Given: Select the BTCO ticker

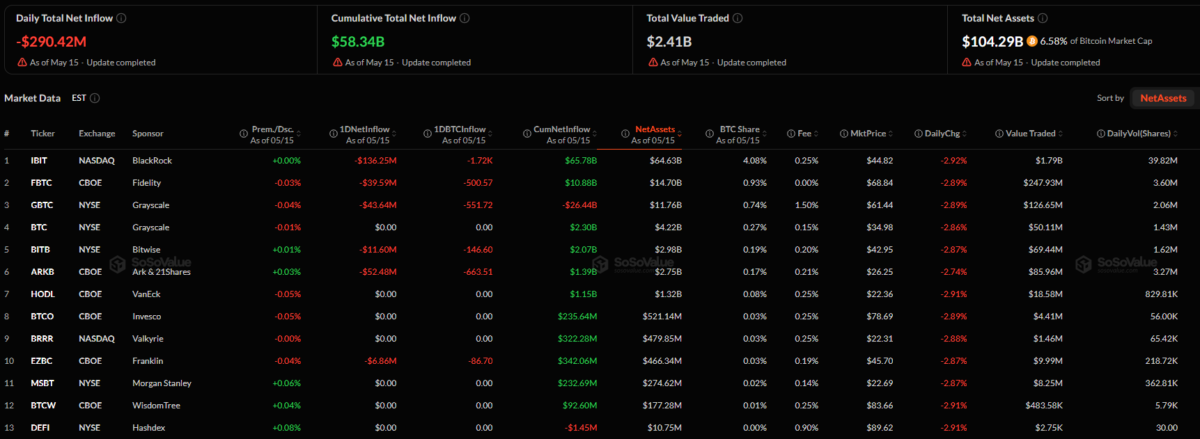Looking at the screenshot, I should 43,316.
